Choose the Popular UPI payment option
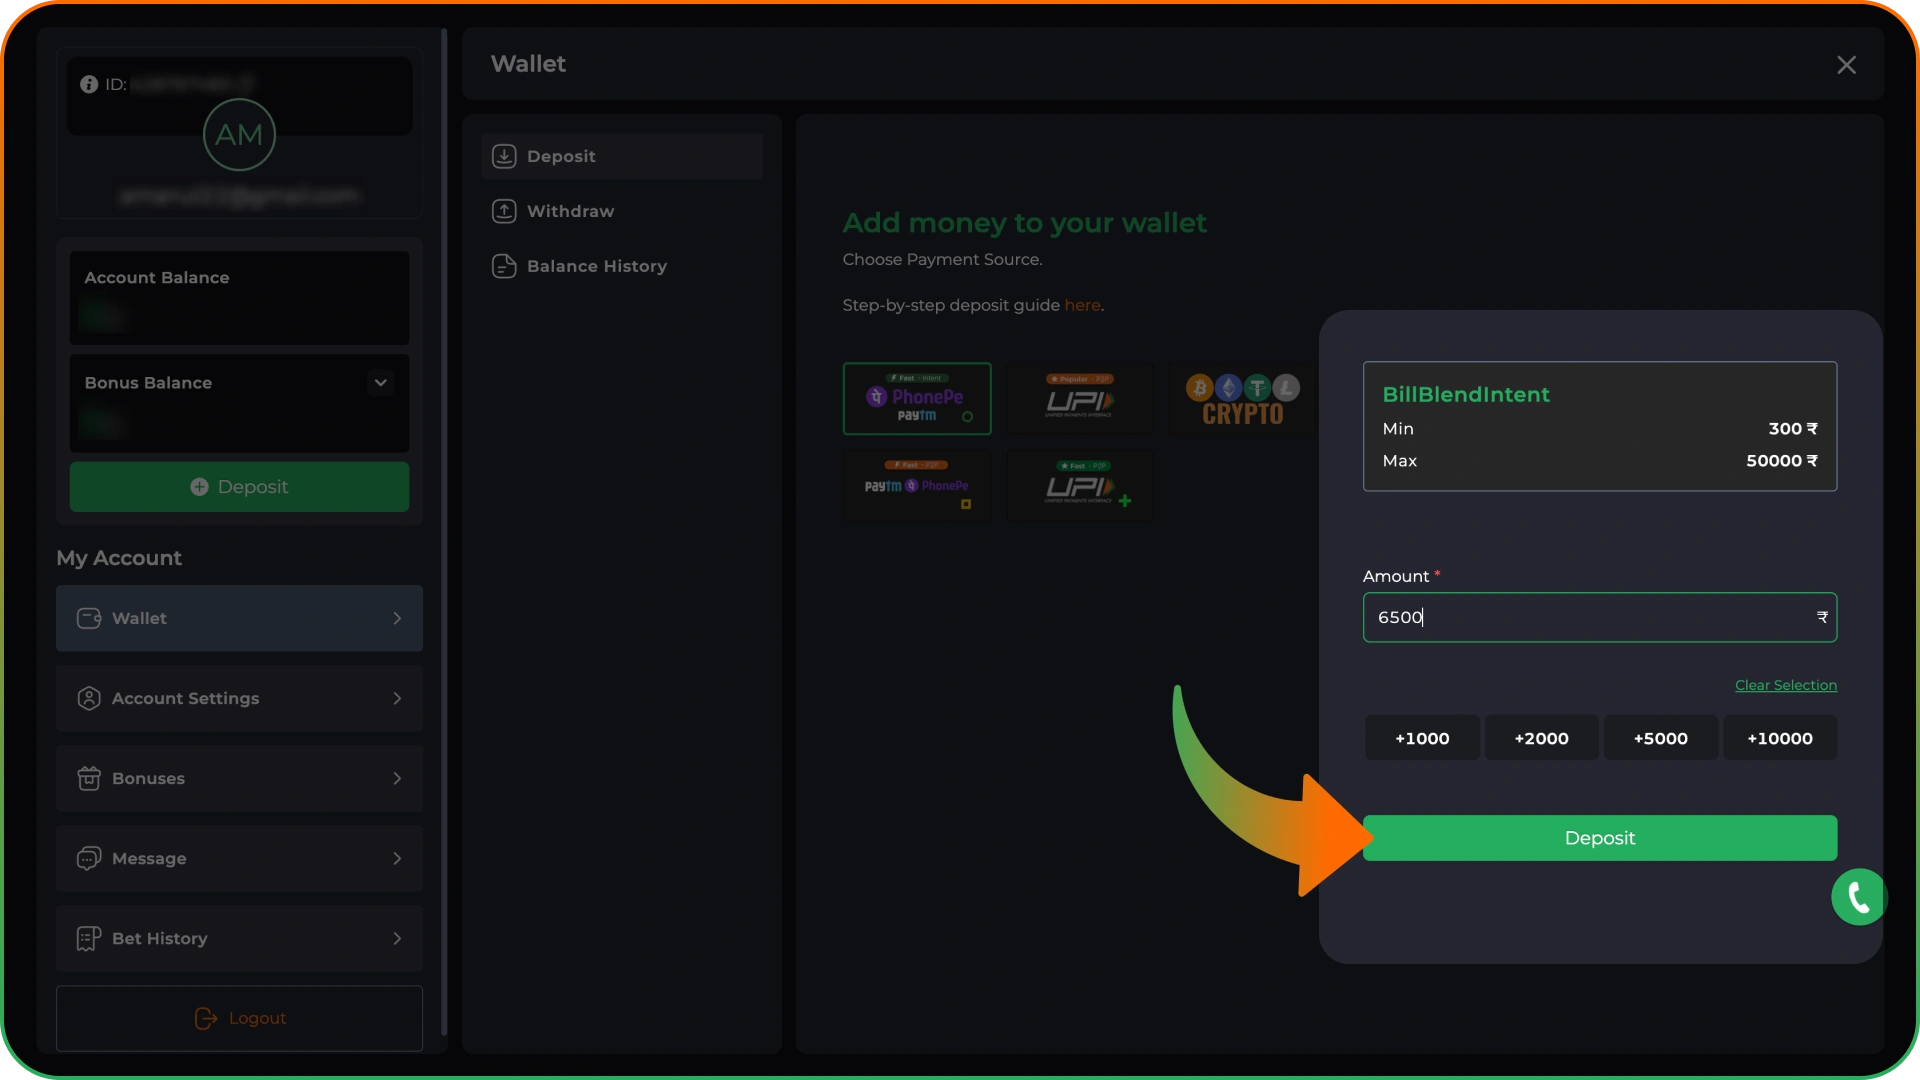Image resolution: width=1920 pixels, height=1080 pixels. click(1080, 398)
